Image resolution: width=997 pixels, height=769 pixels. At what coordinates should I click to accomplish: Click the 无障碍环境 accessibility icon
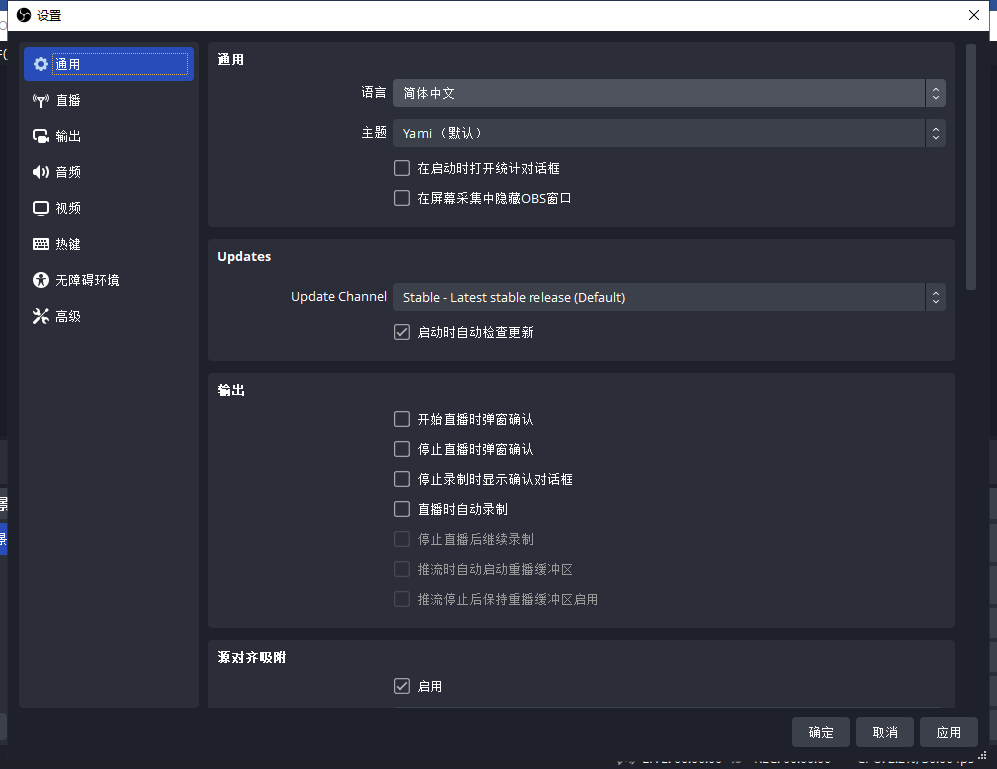coord(40,280)
